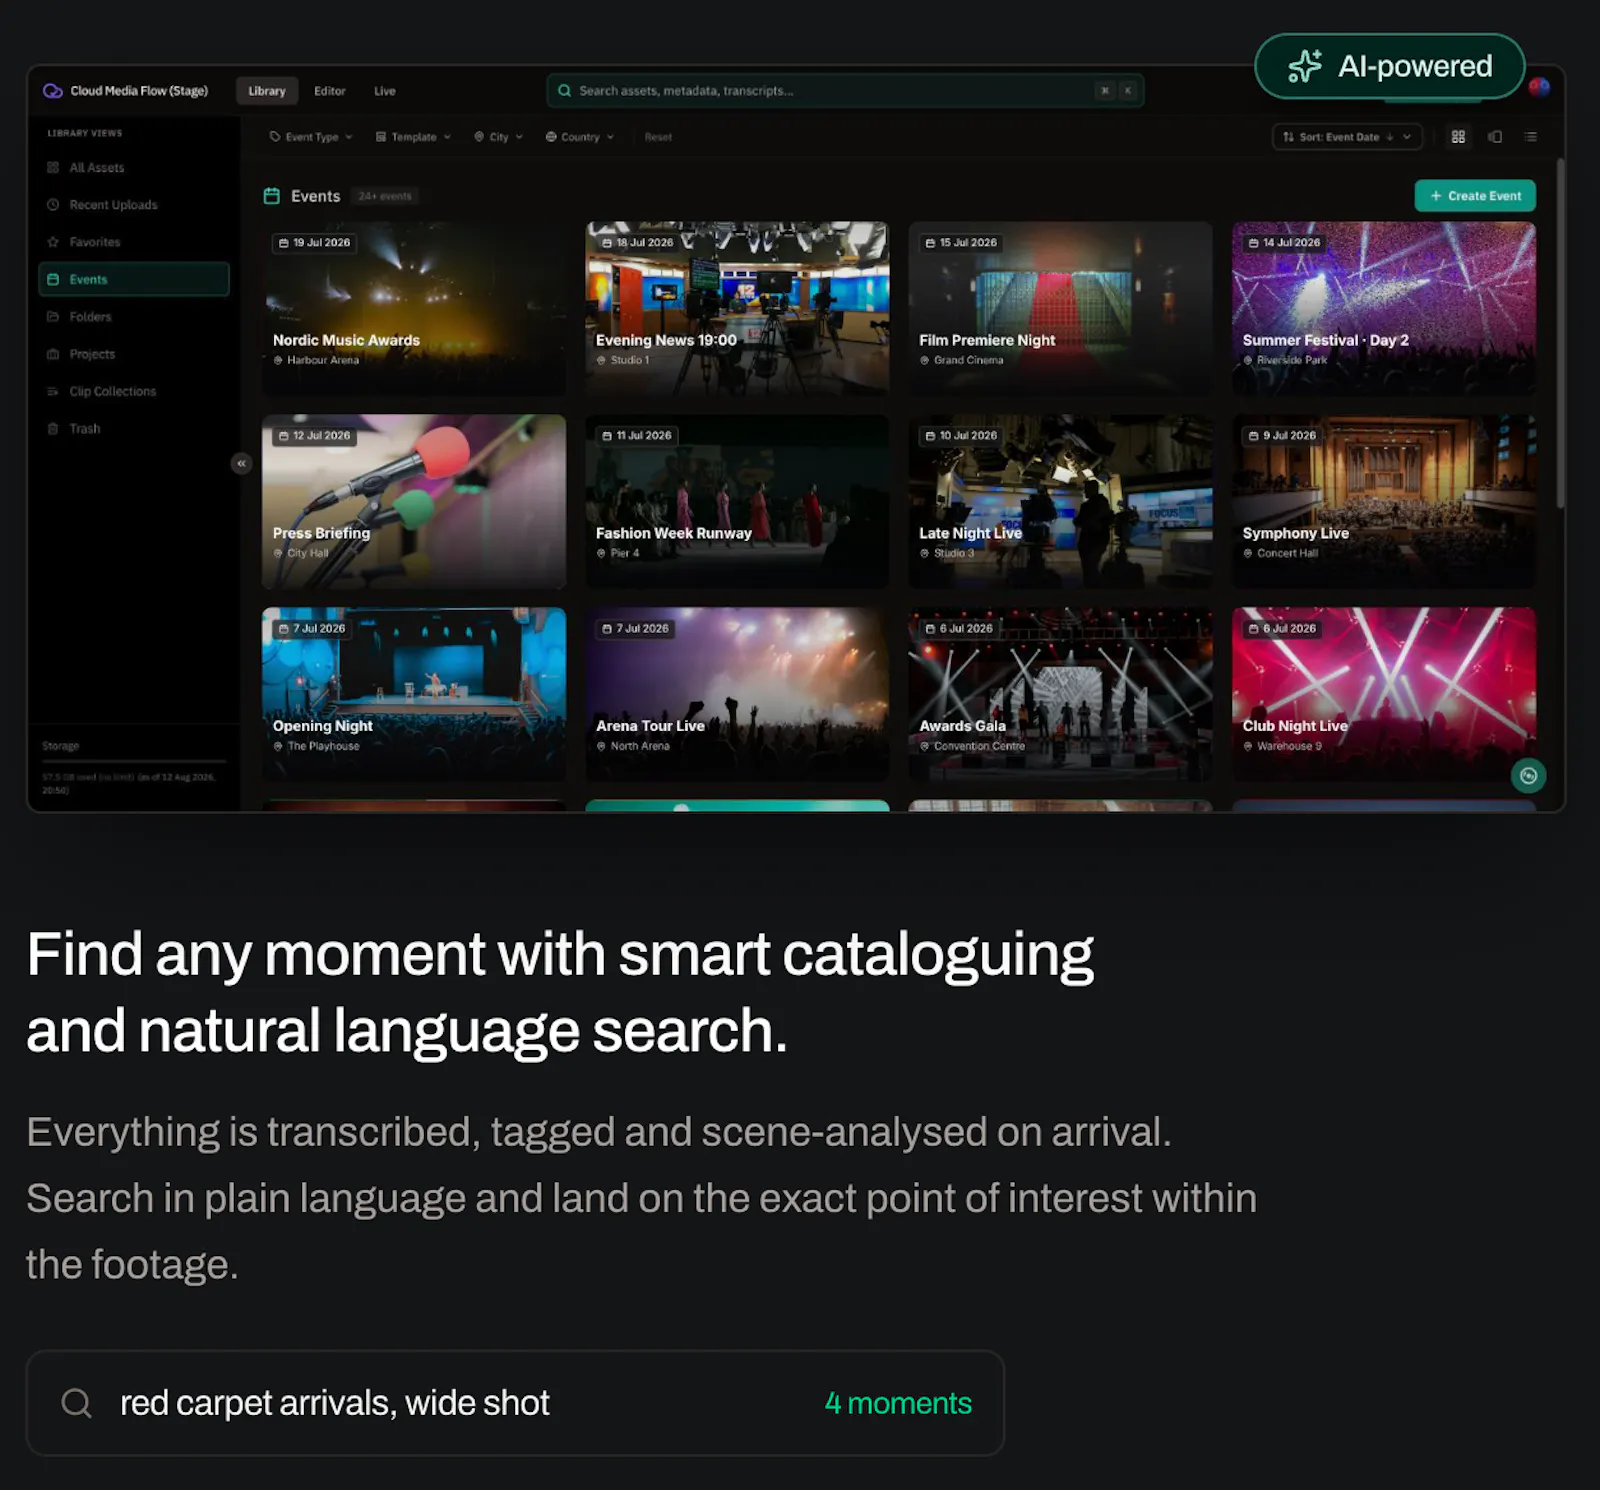1600x1490 pixels.
Task: Click the round teal help widget icon
Action: pyautogui.click(x=1528, y=775)
